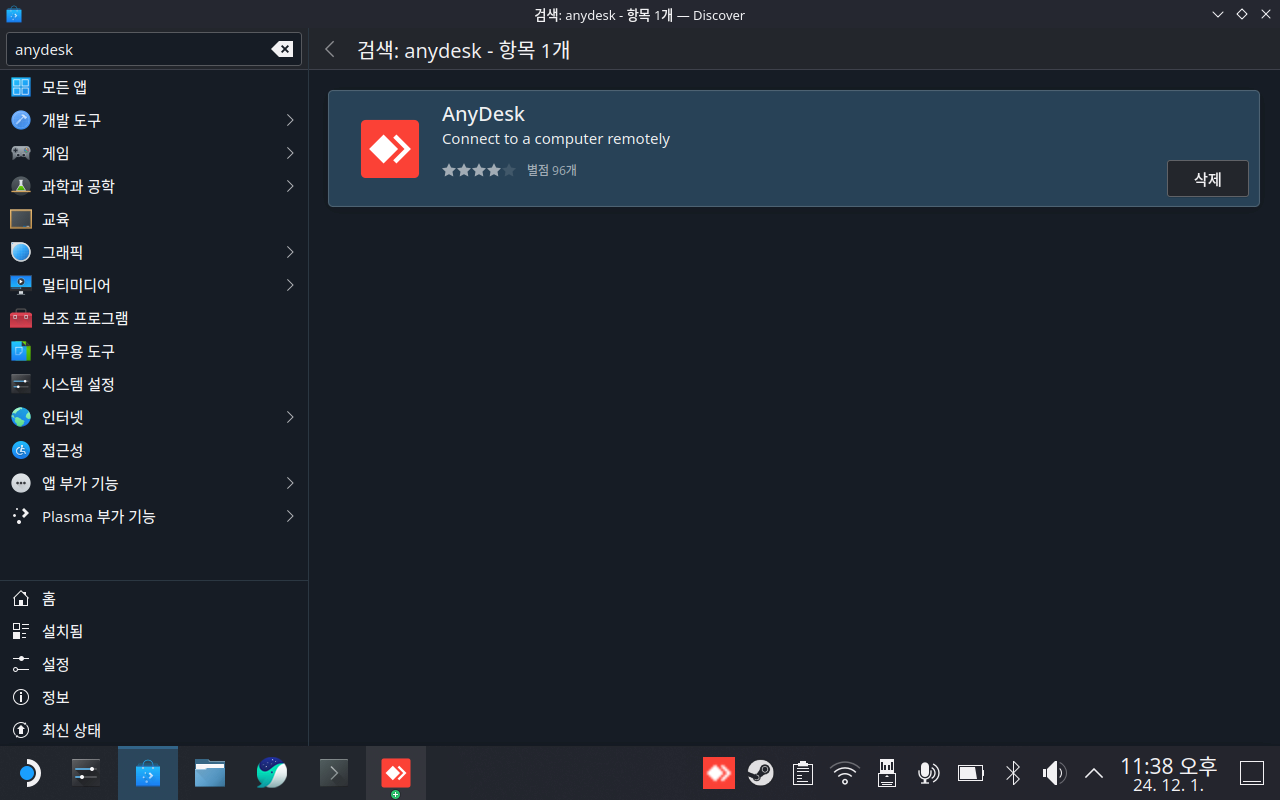
Task: Open the application launcher on the taskbar
Action: [x=29, y=773]
